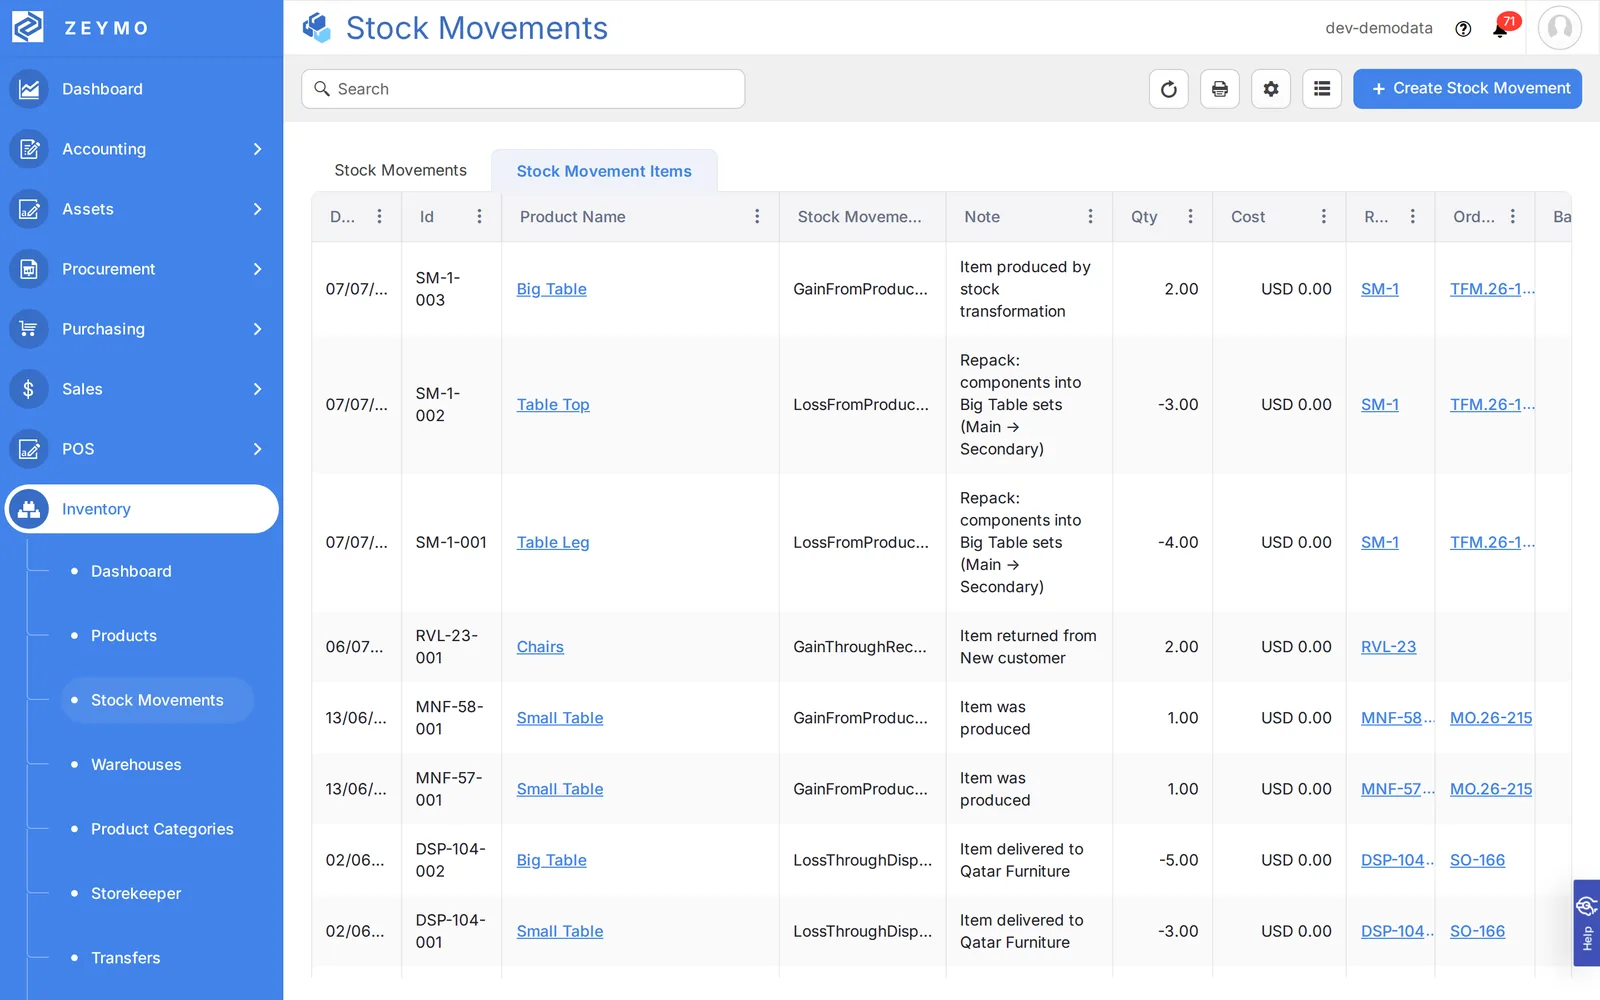Open the Table Leg product link

point(553,543)
